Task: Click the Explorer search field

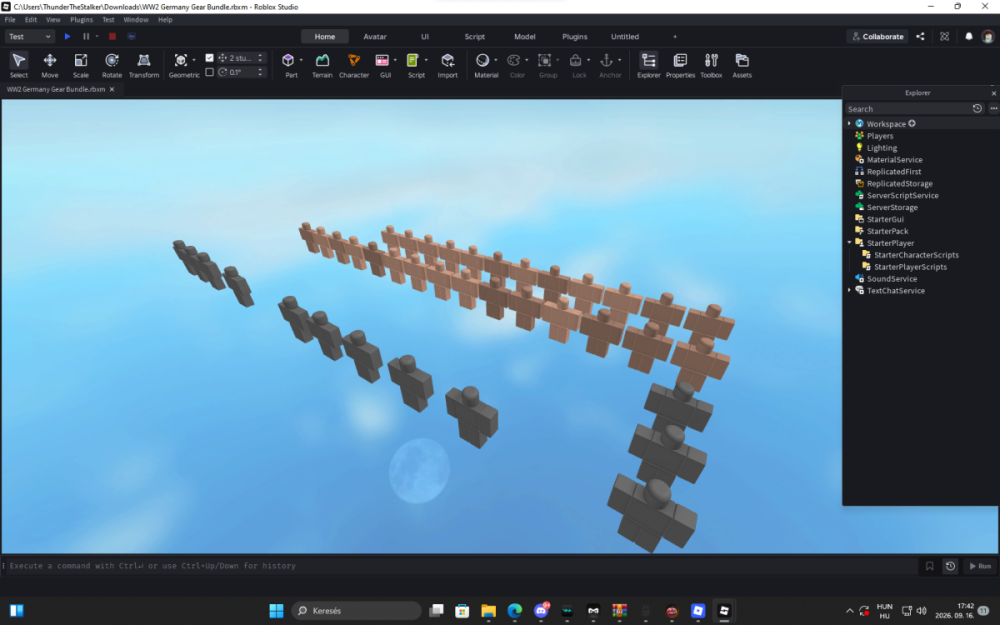Action: (x=908, y=109)
